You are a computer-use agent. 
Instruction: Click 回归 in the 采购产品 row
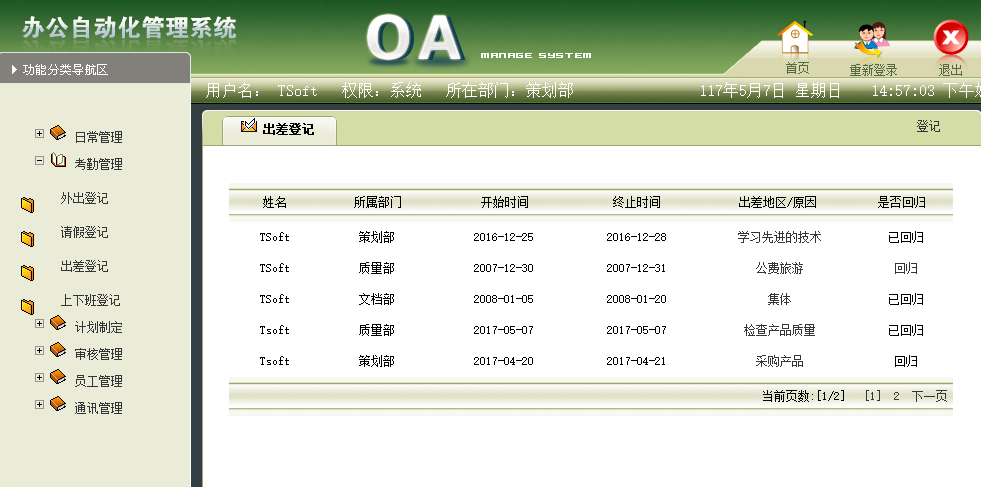[906, 361]
